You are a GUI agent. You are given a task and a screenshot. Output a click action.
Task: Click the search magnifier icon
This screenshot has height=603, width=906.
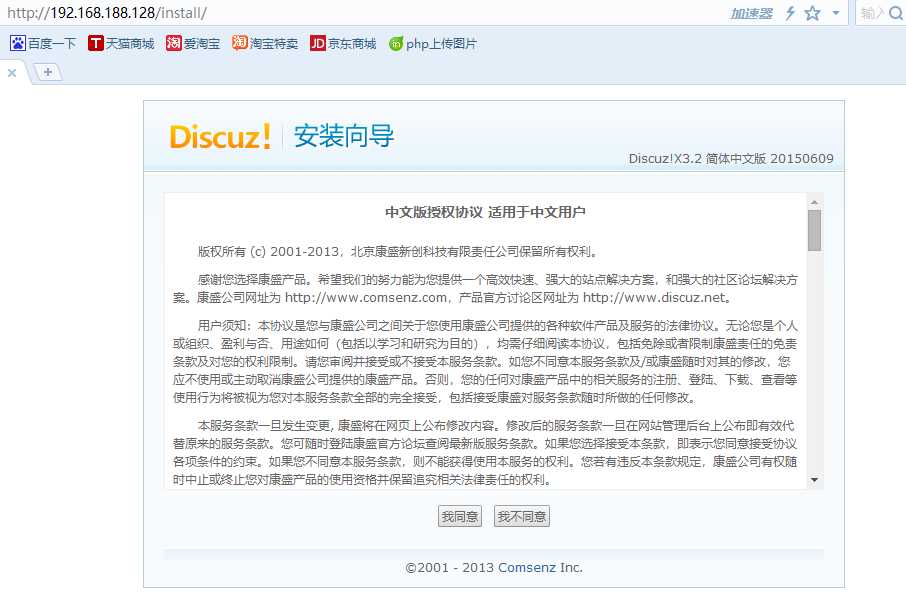896,13
